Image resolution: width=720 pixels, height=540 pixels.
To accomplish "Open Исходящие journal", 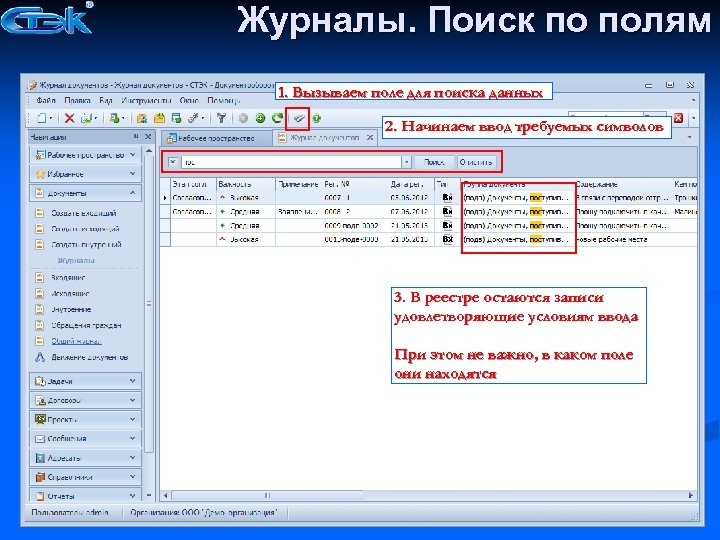I will 70,293.
